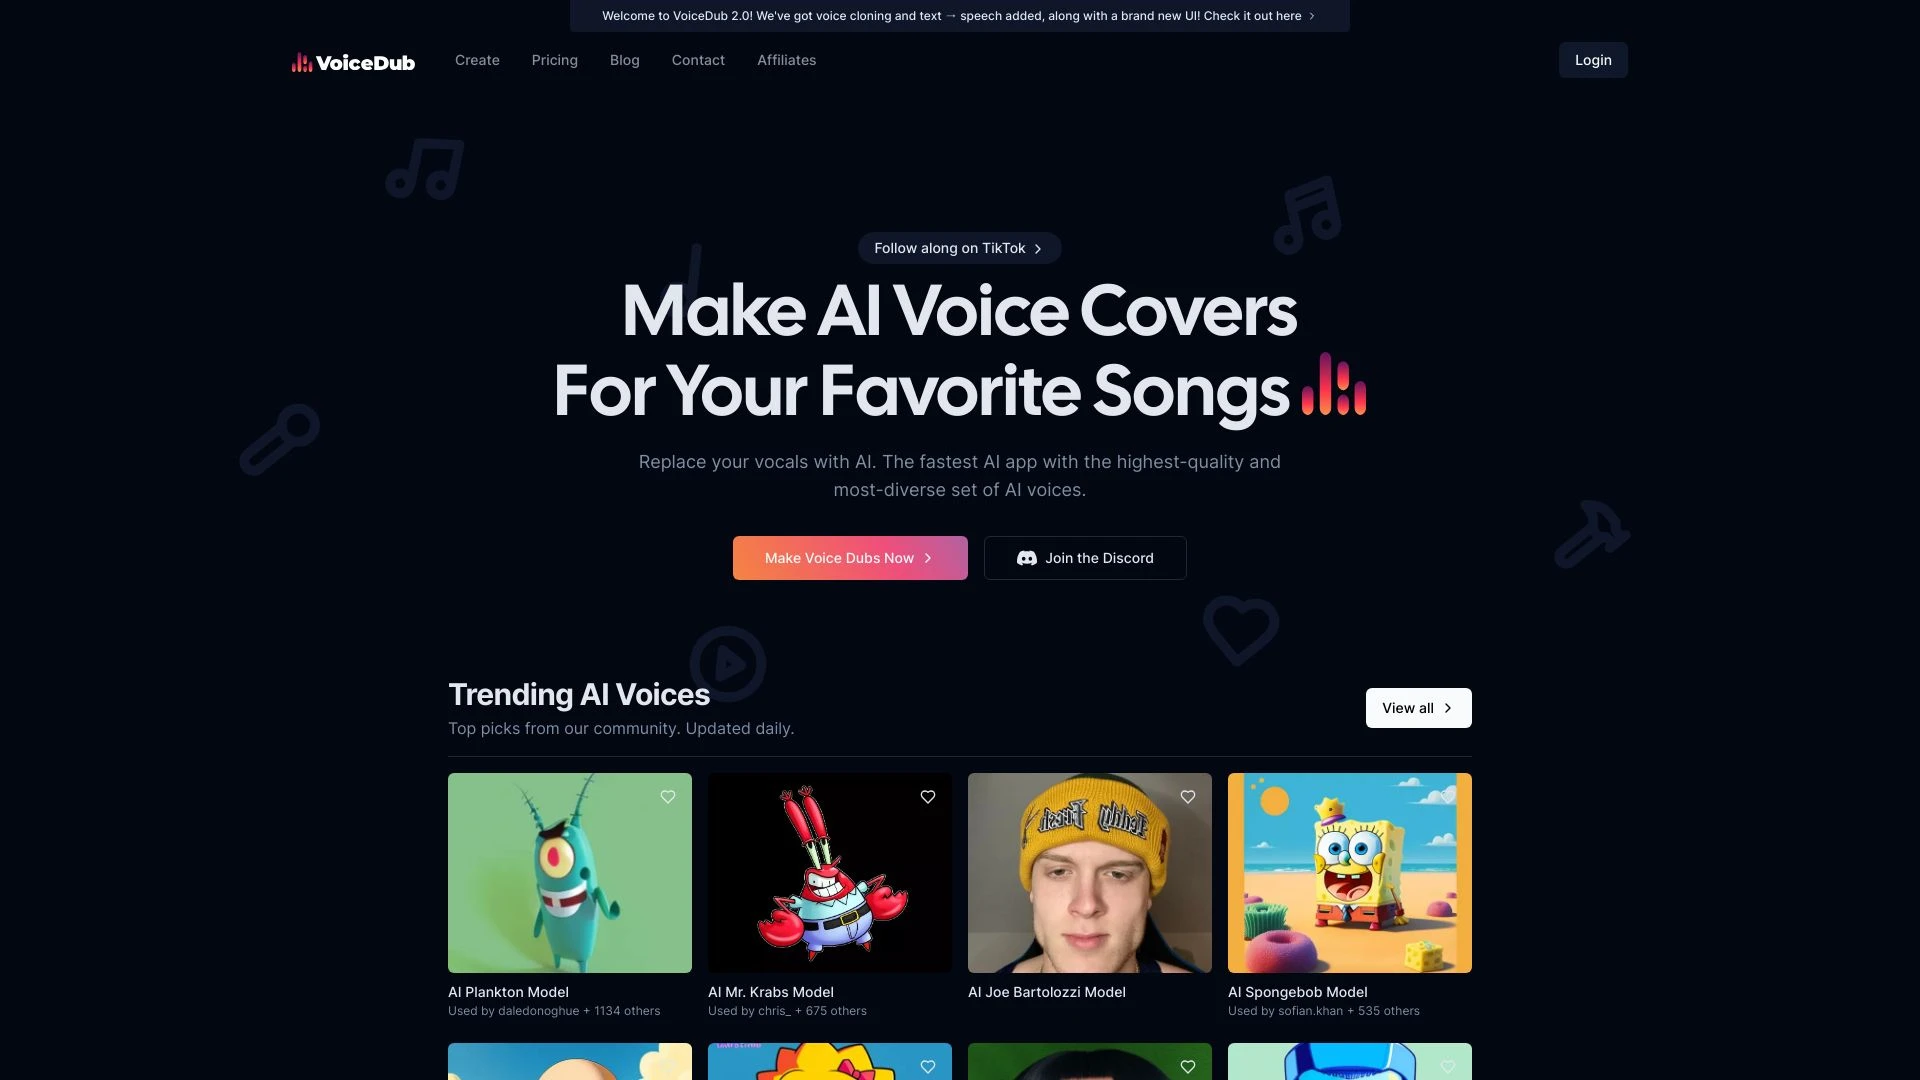Click the heart/favorite icon on Plankton card
The image size is (1920, 1080).
[x=667, y=796]
